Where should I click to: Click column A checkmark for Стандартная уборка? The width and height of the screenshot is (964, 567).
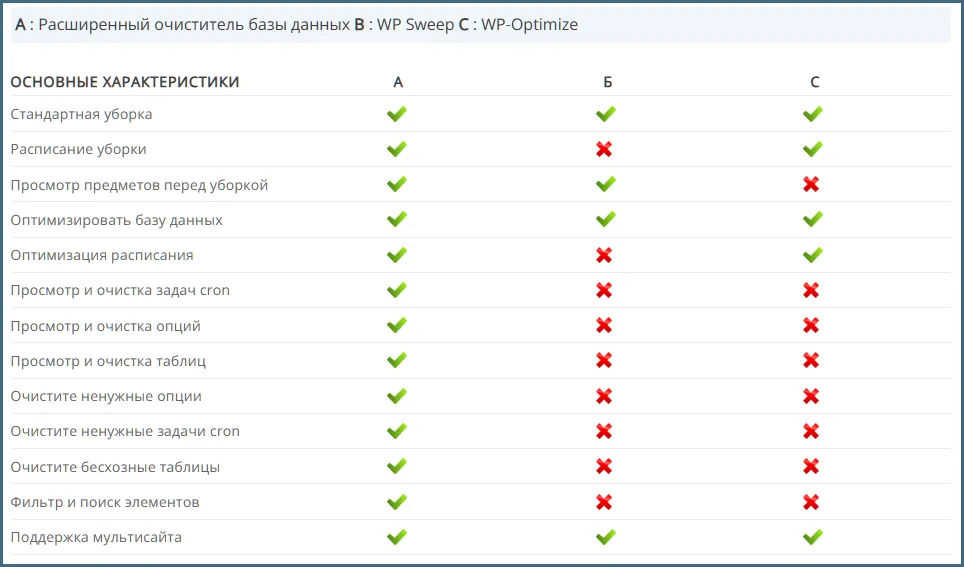[397, 114]
